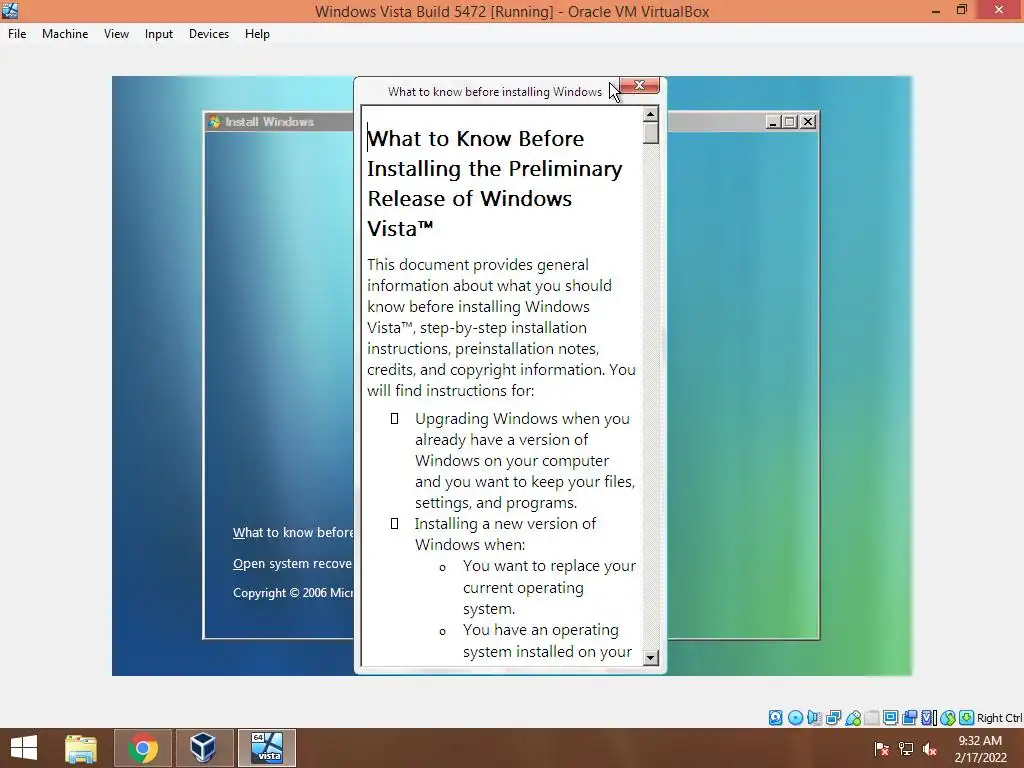The width and height of the screenshot is (1024, 768).
Task: Click the video capture status icon
Action: click(909, 718)
